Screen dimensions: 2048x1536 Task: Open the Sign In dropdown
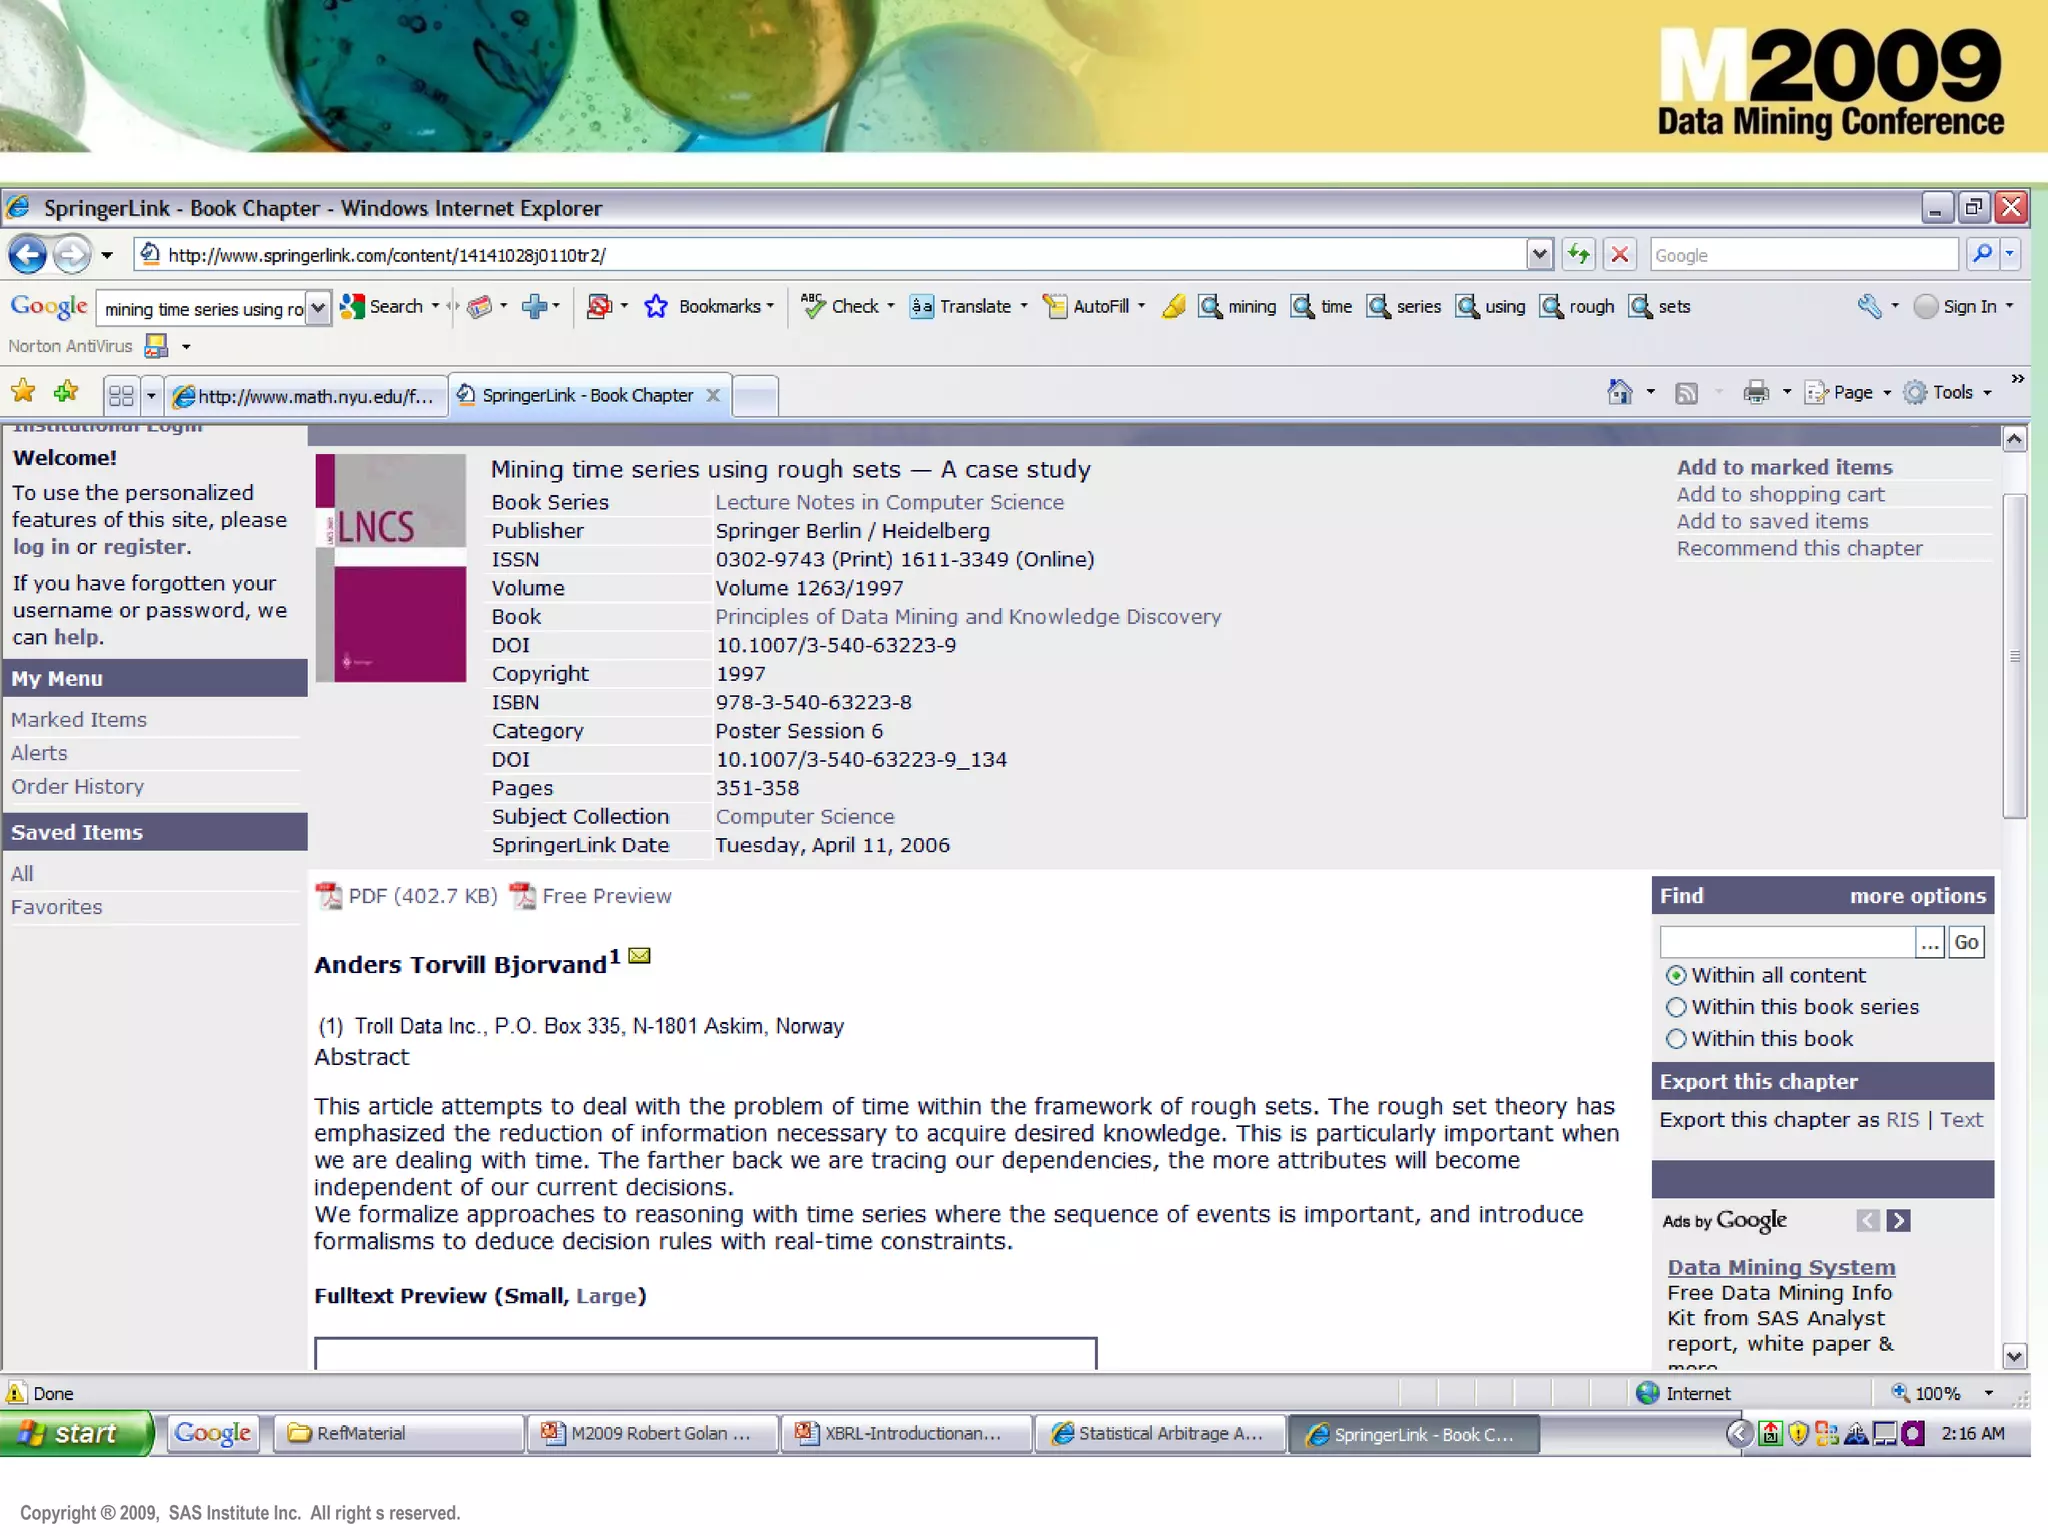click(2009, 306)
